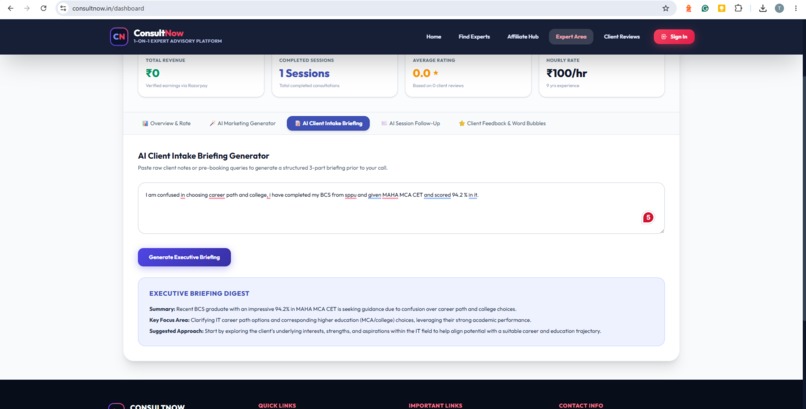This screenshot has width=806, height=409.
Task: Click the 0.0 average rating value
Action: 422,73
